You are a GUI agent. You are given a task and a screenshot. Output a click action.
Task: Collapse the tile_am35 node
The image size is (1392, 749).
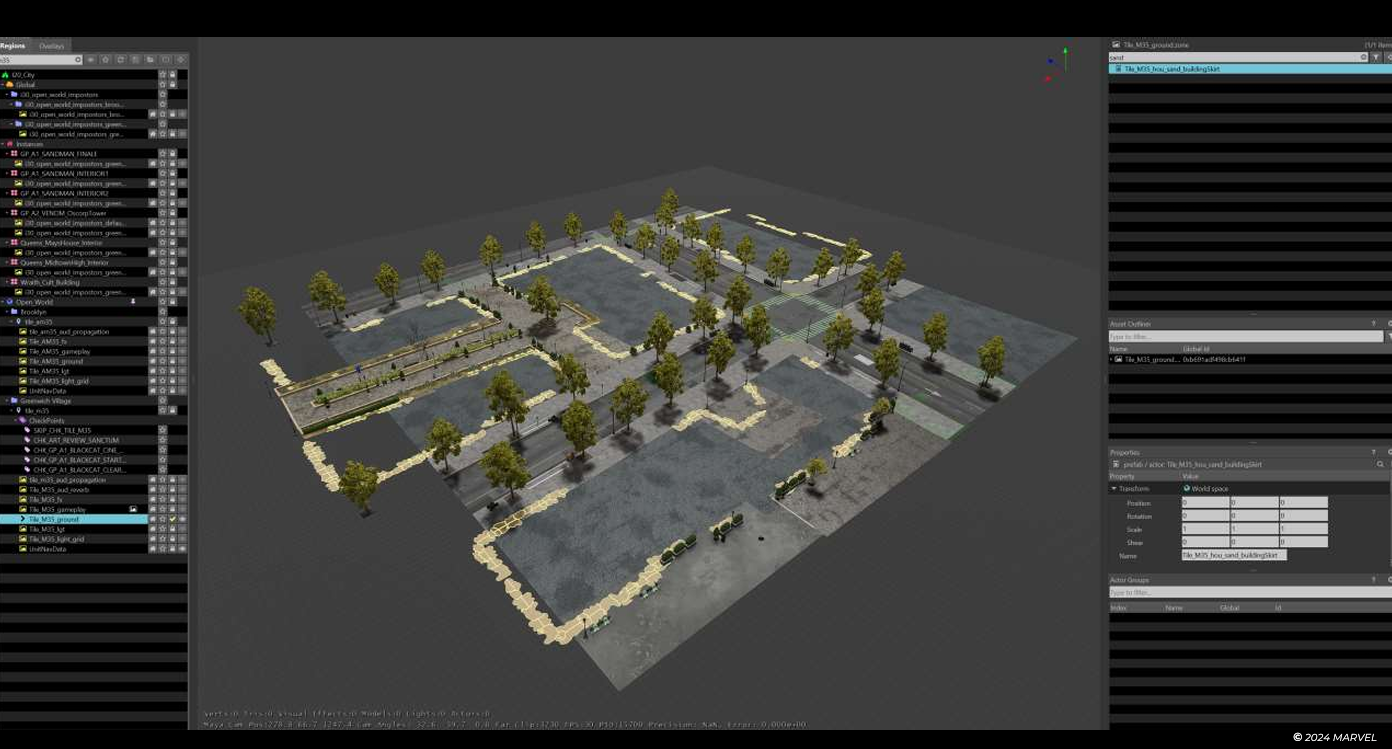point(12,322)
